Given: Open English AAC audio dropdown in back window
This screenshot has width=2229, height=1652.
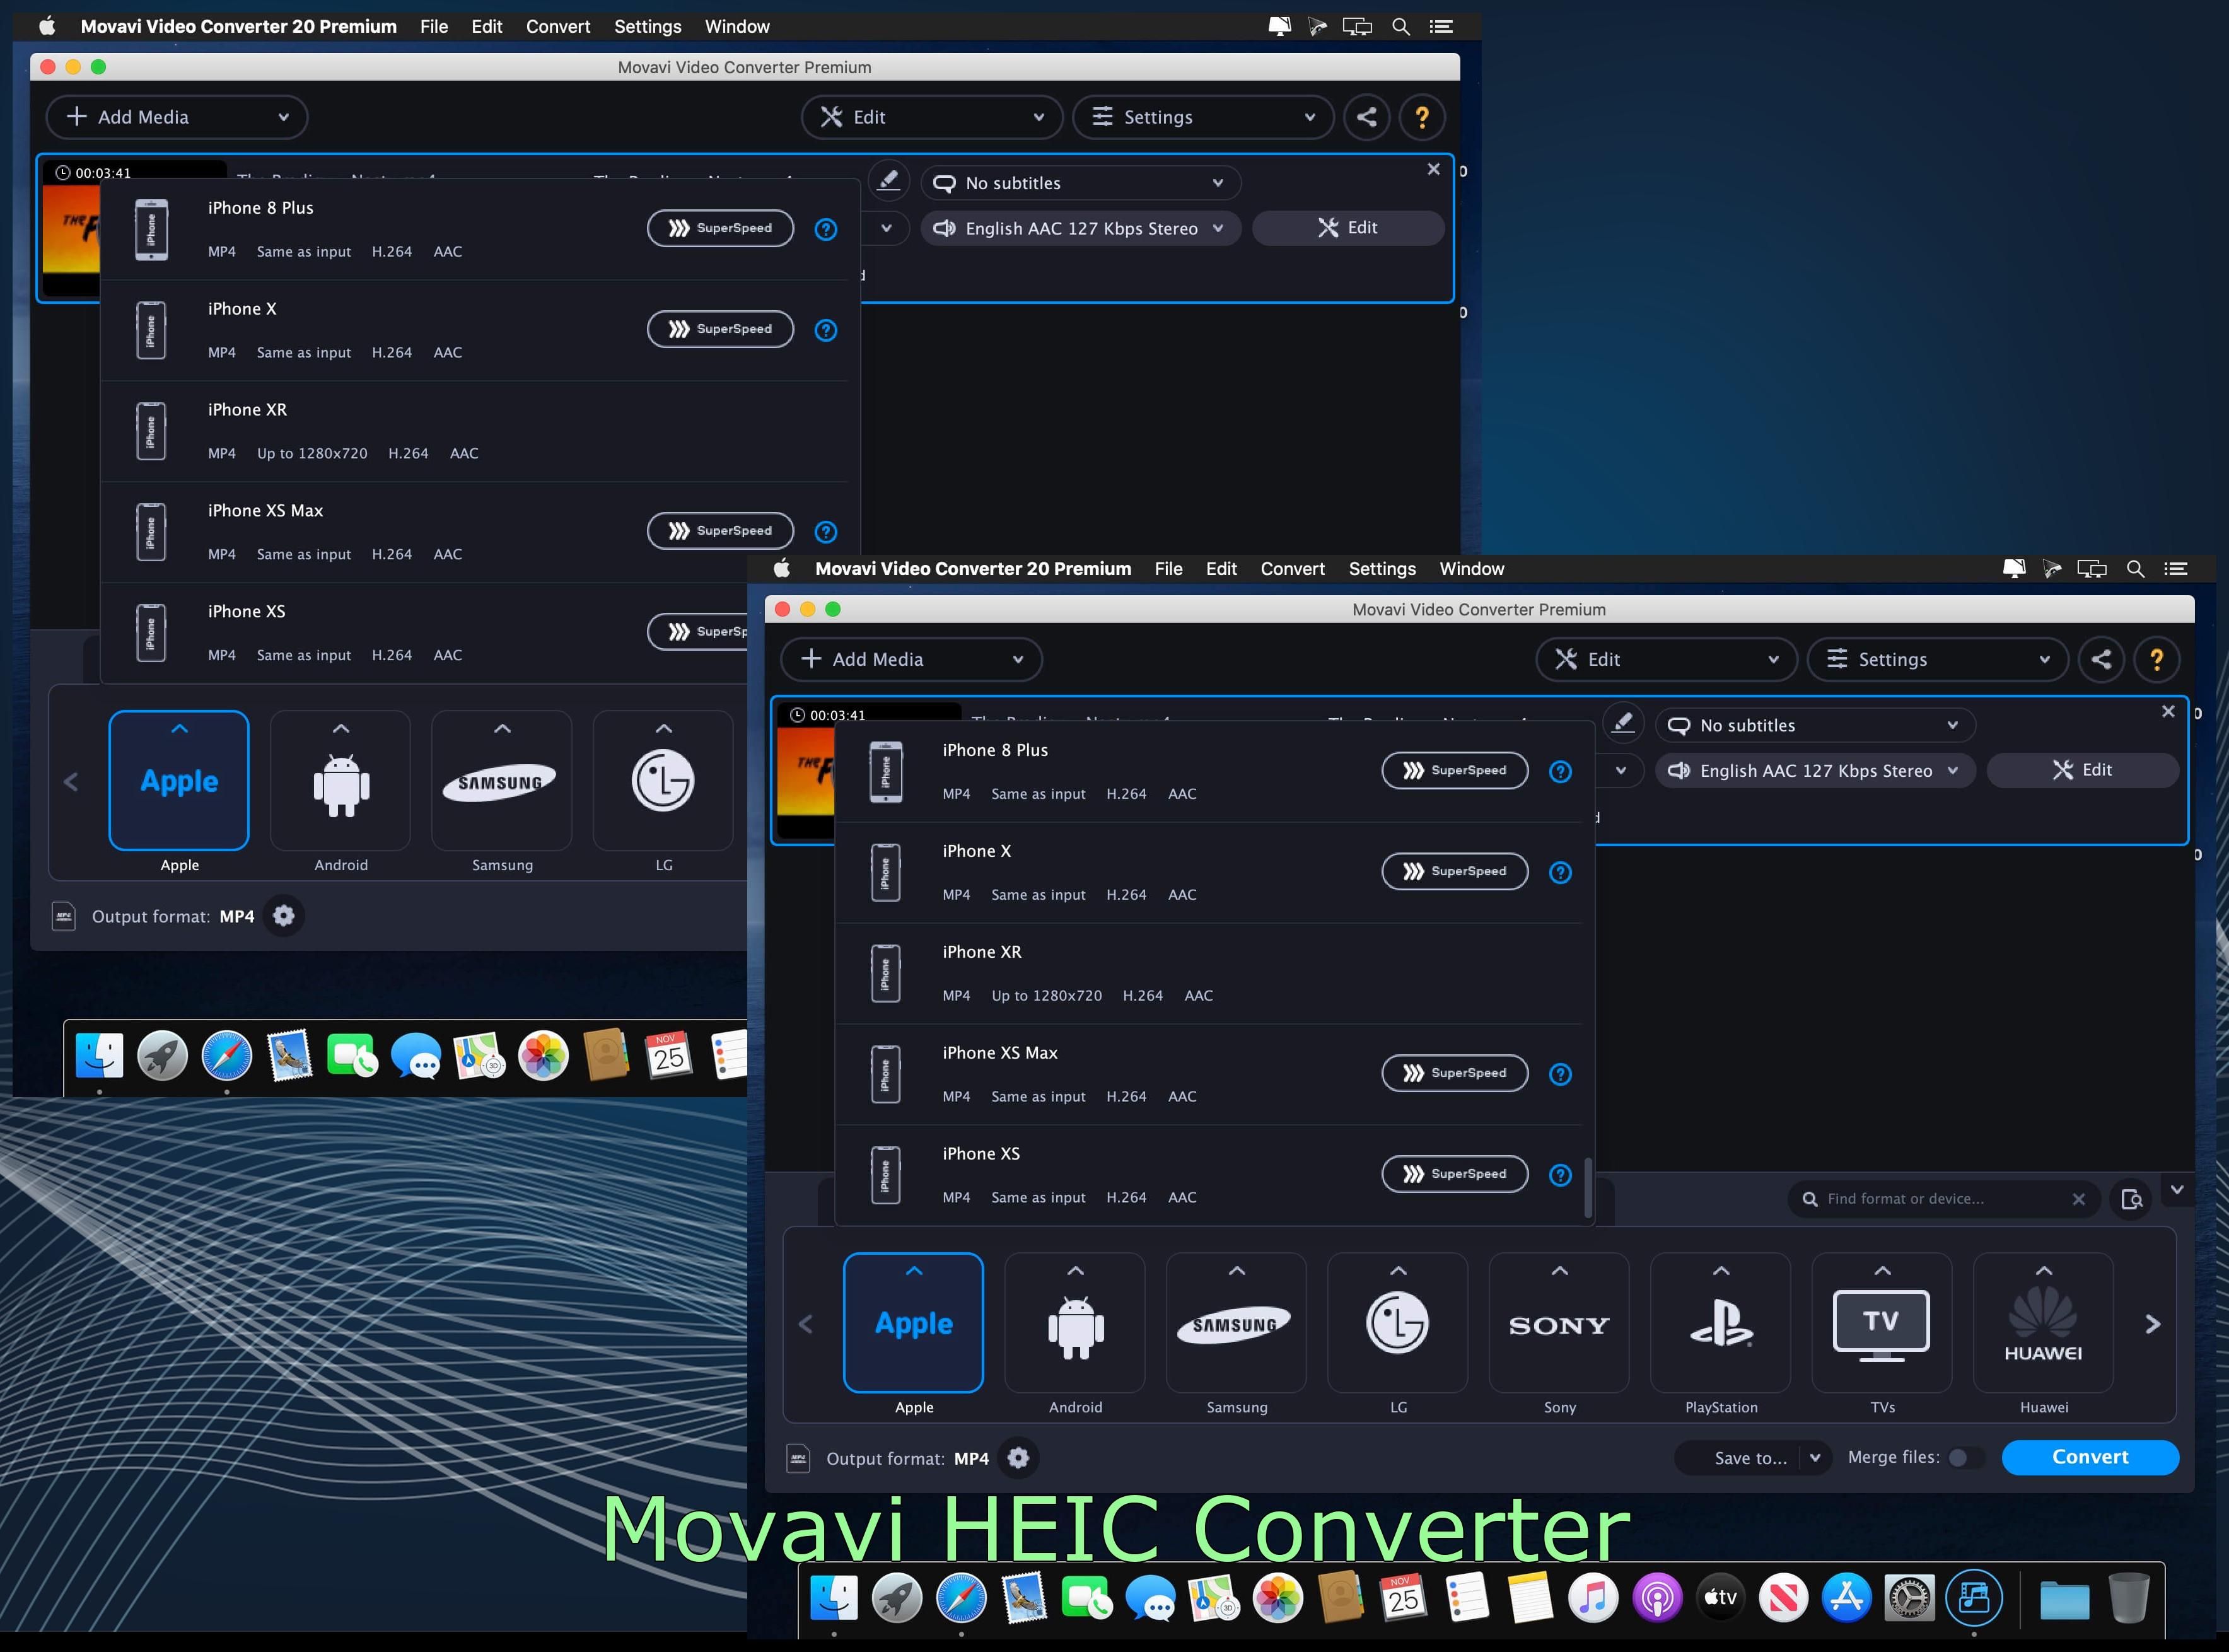Looking at the screenshot, I should 1080,228.
